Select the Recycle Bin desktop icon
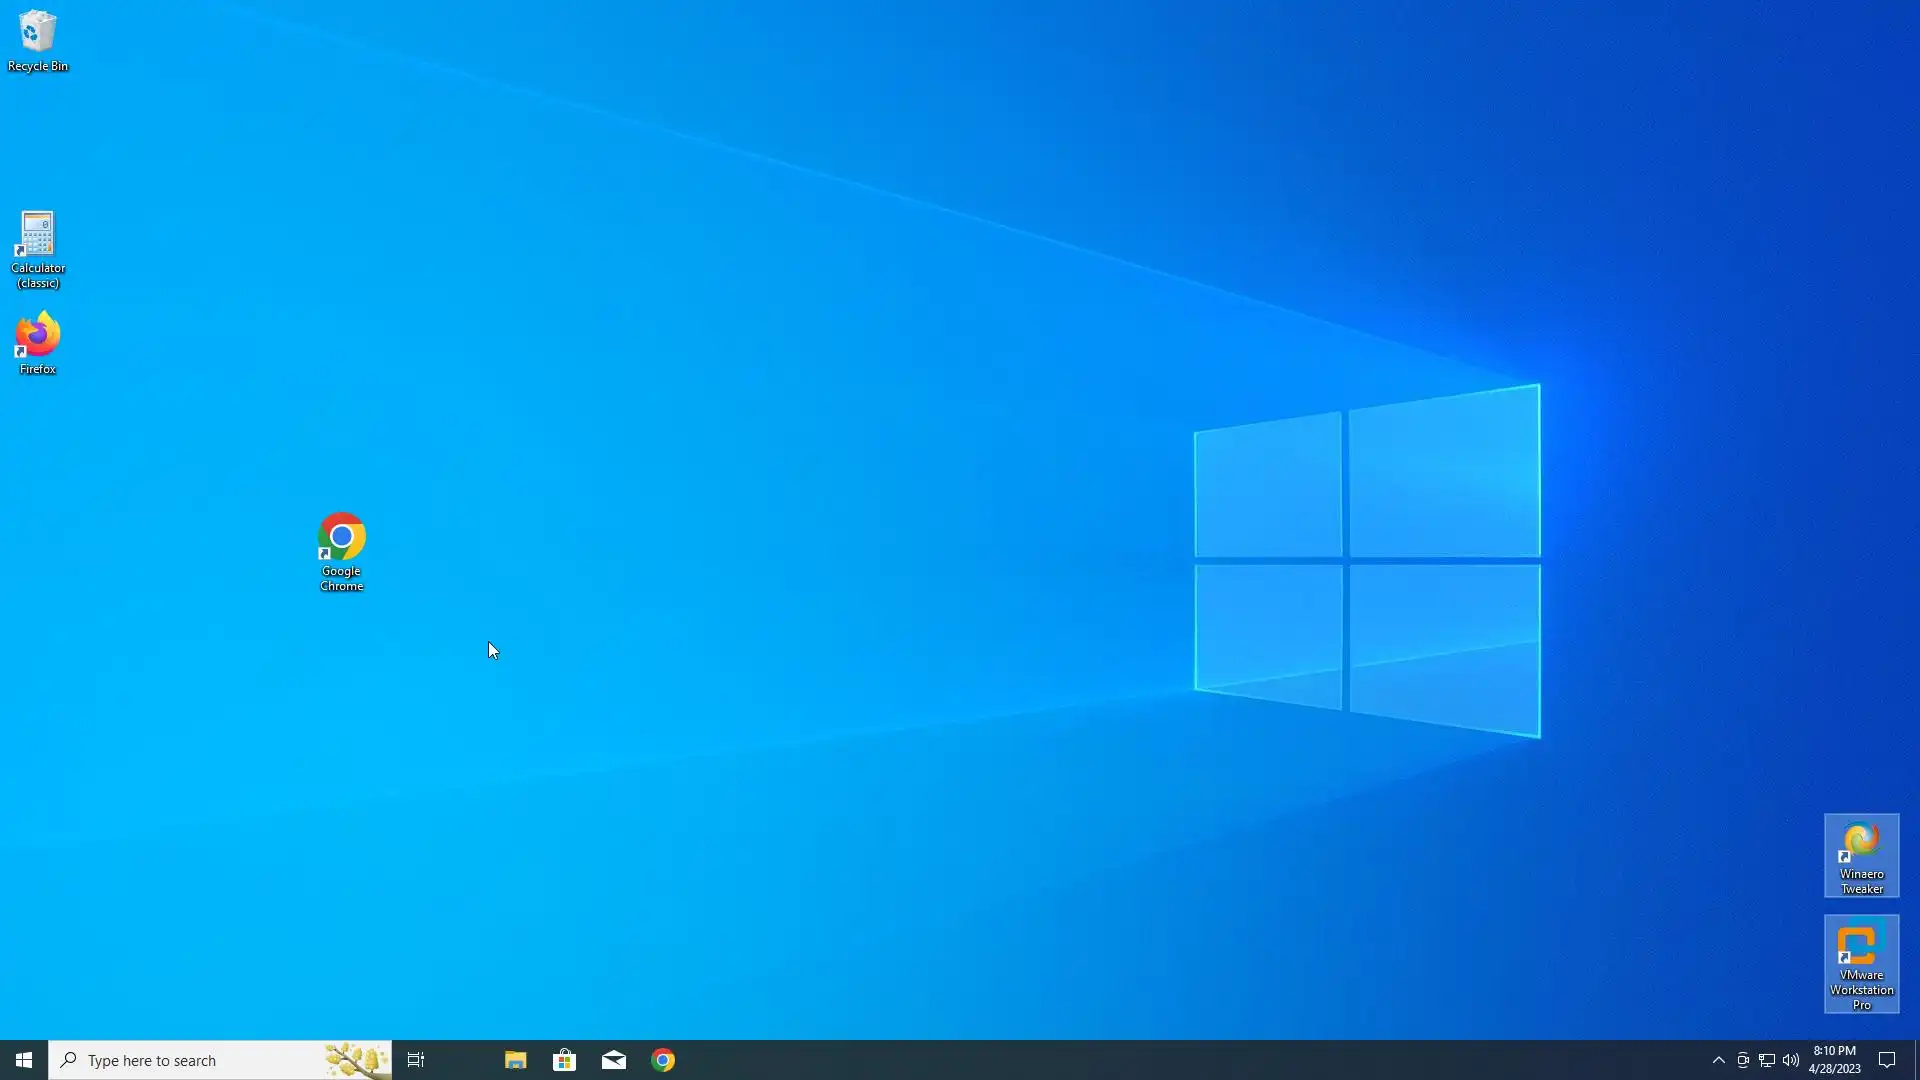Image resolution: width=1920 pixels, height=1080 pixels. [x=38, y=40]
